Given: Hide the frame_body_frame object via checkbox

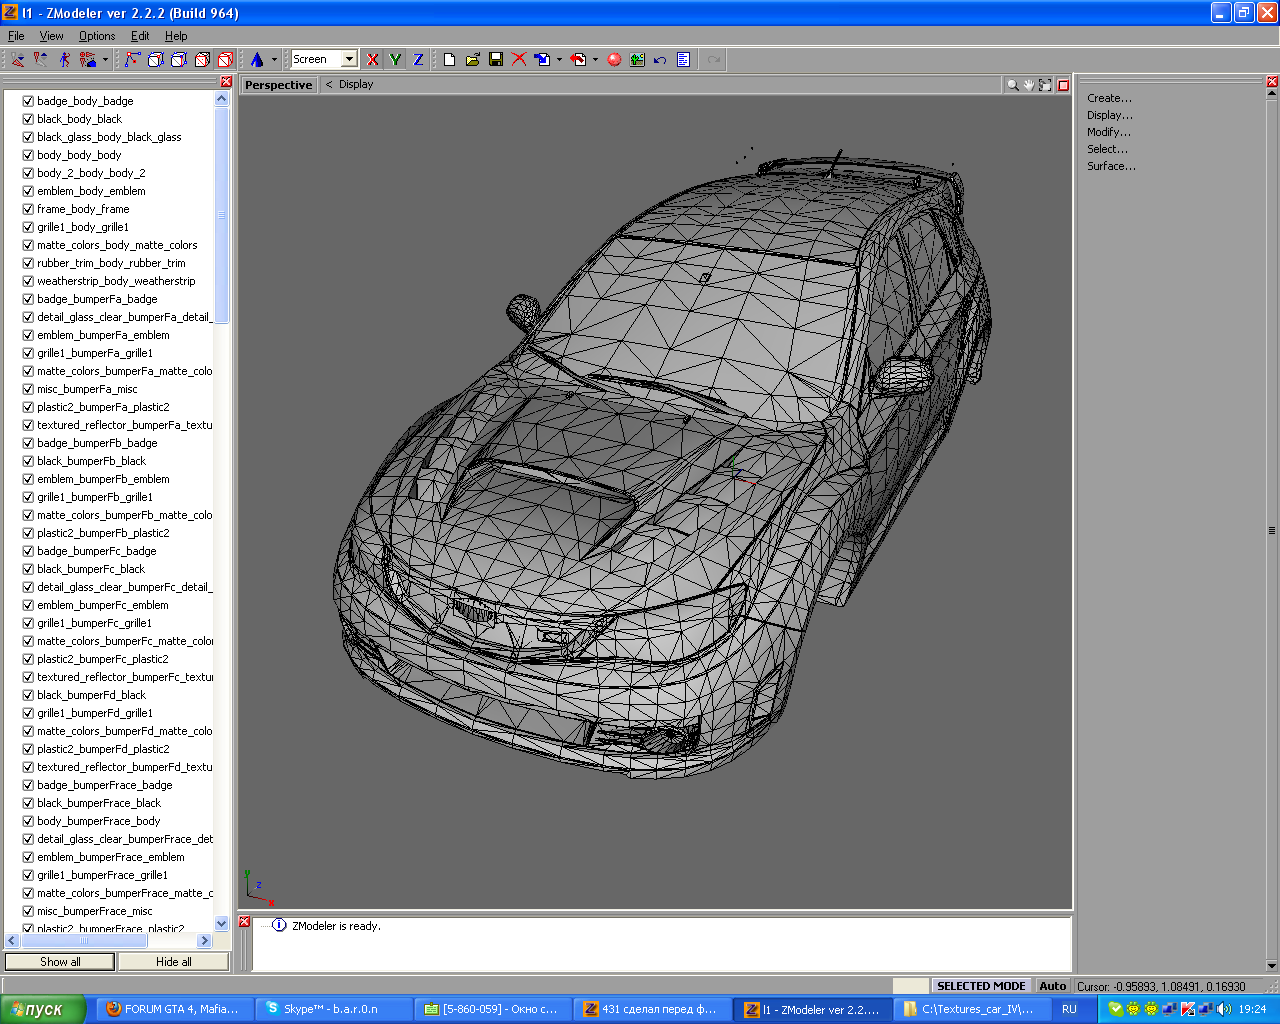Looking at the screenshot, I should (28, 209).
